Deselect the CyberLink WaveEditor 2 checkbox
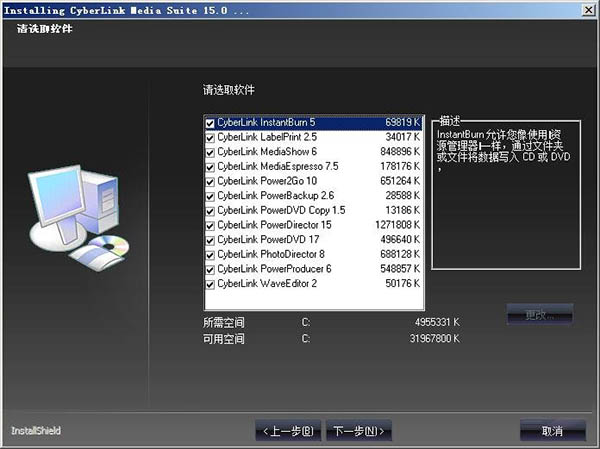600x449 pixels. [x=210, y=284]
